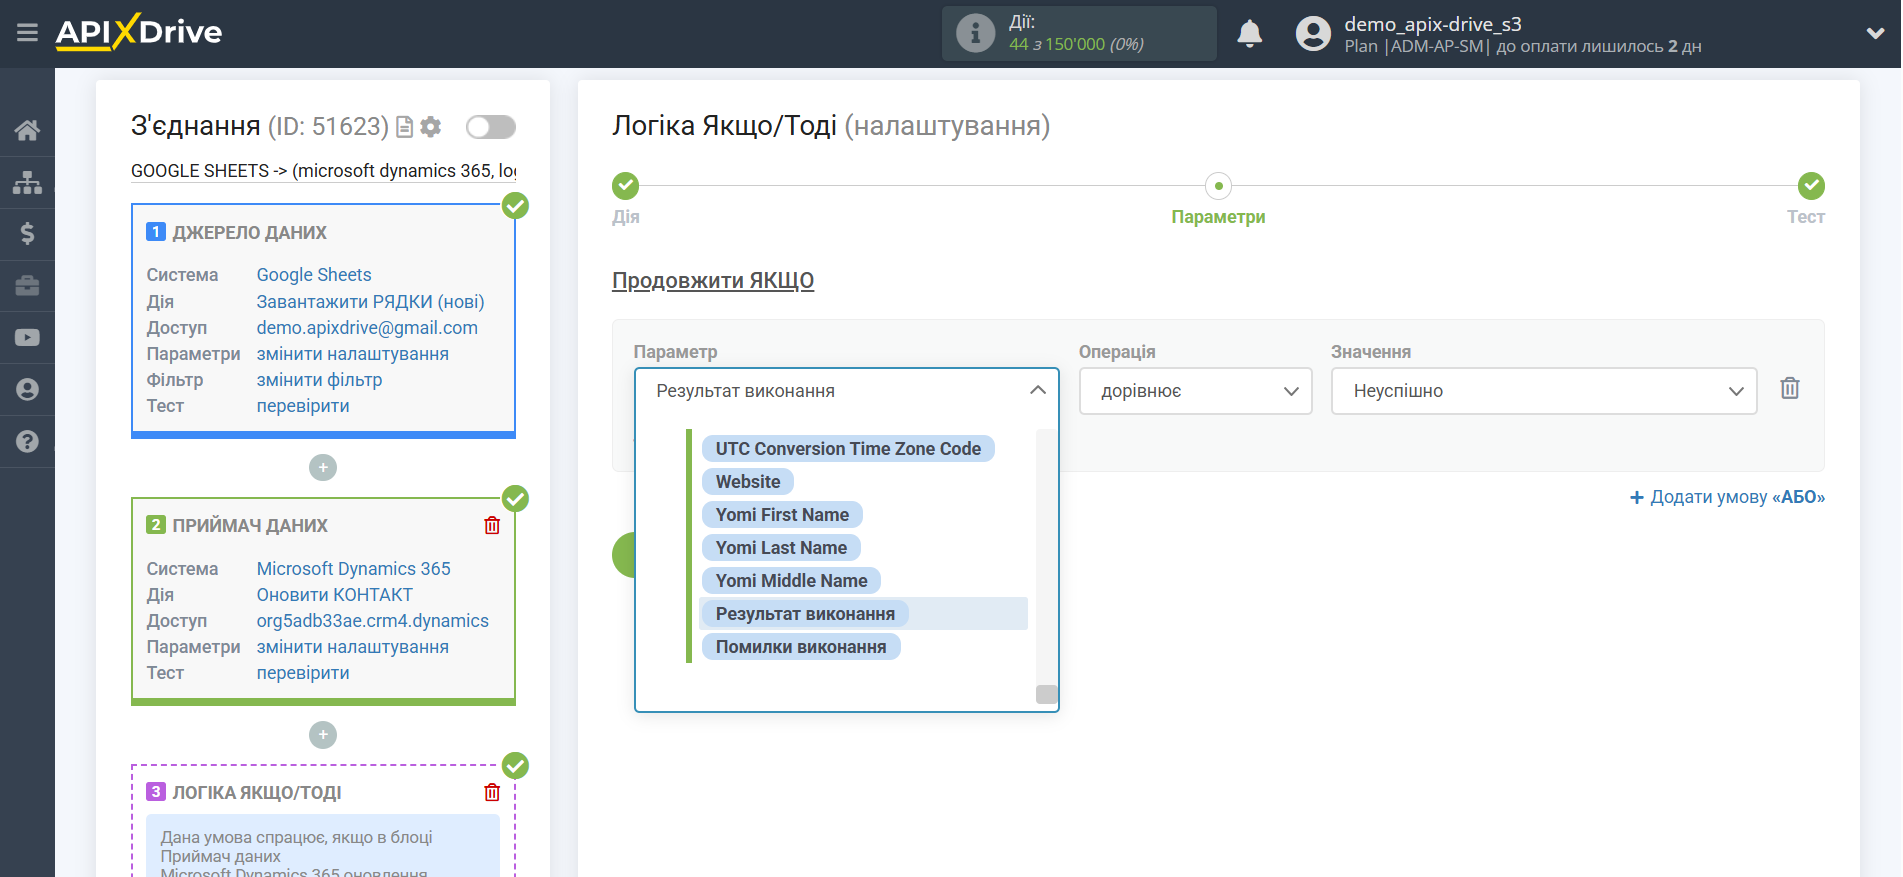
Task: Open the actions info icon
Action: (x=975, y=33)
